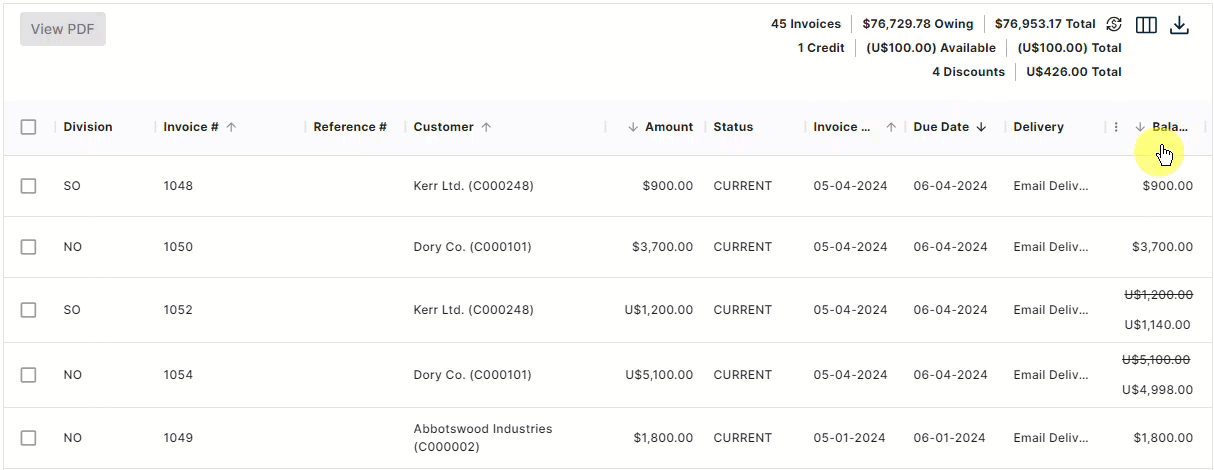Sort by the Balance column header
This screenshot has width=1214, height=470.
click(x=1169, y=127)
